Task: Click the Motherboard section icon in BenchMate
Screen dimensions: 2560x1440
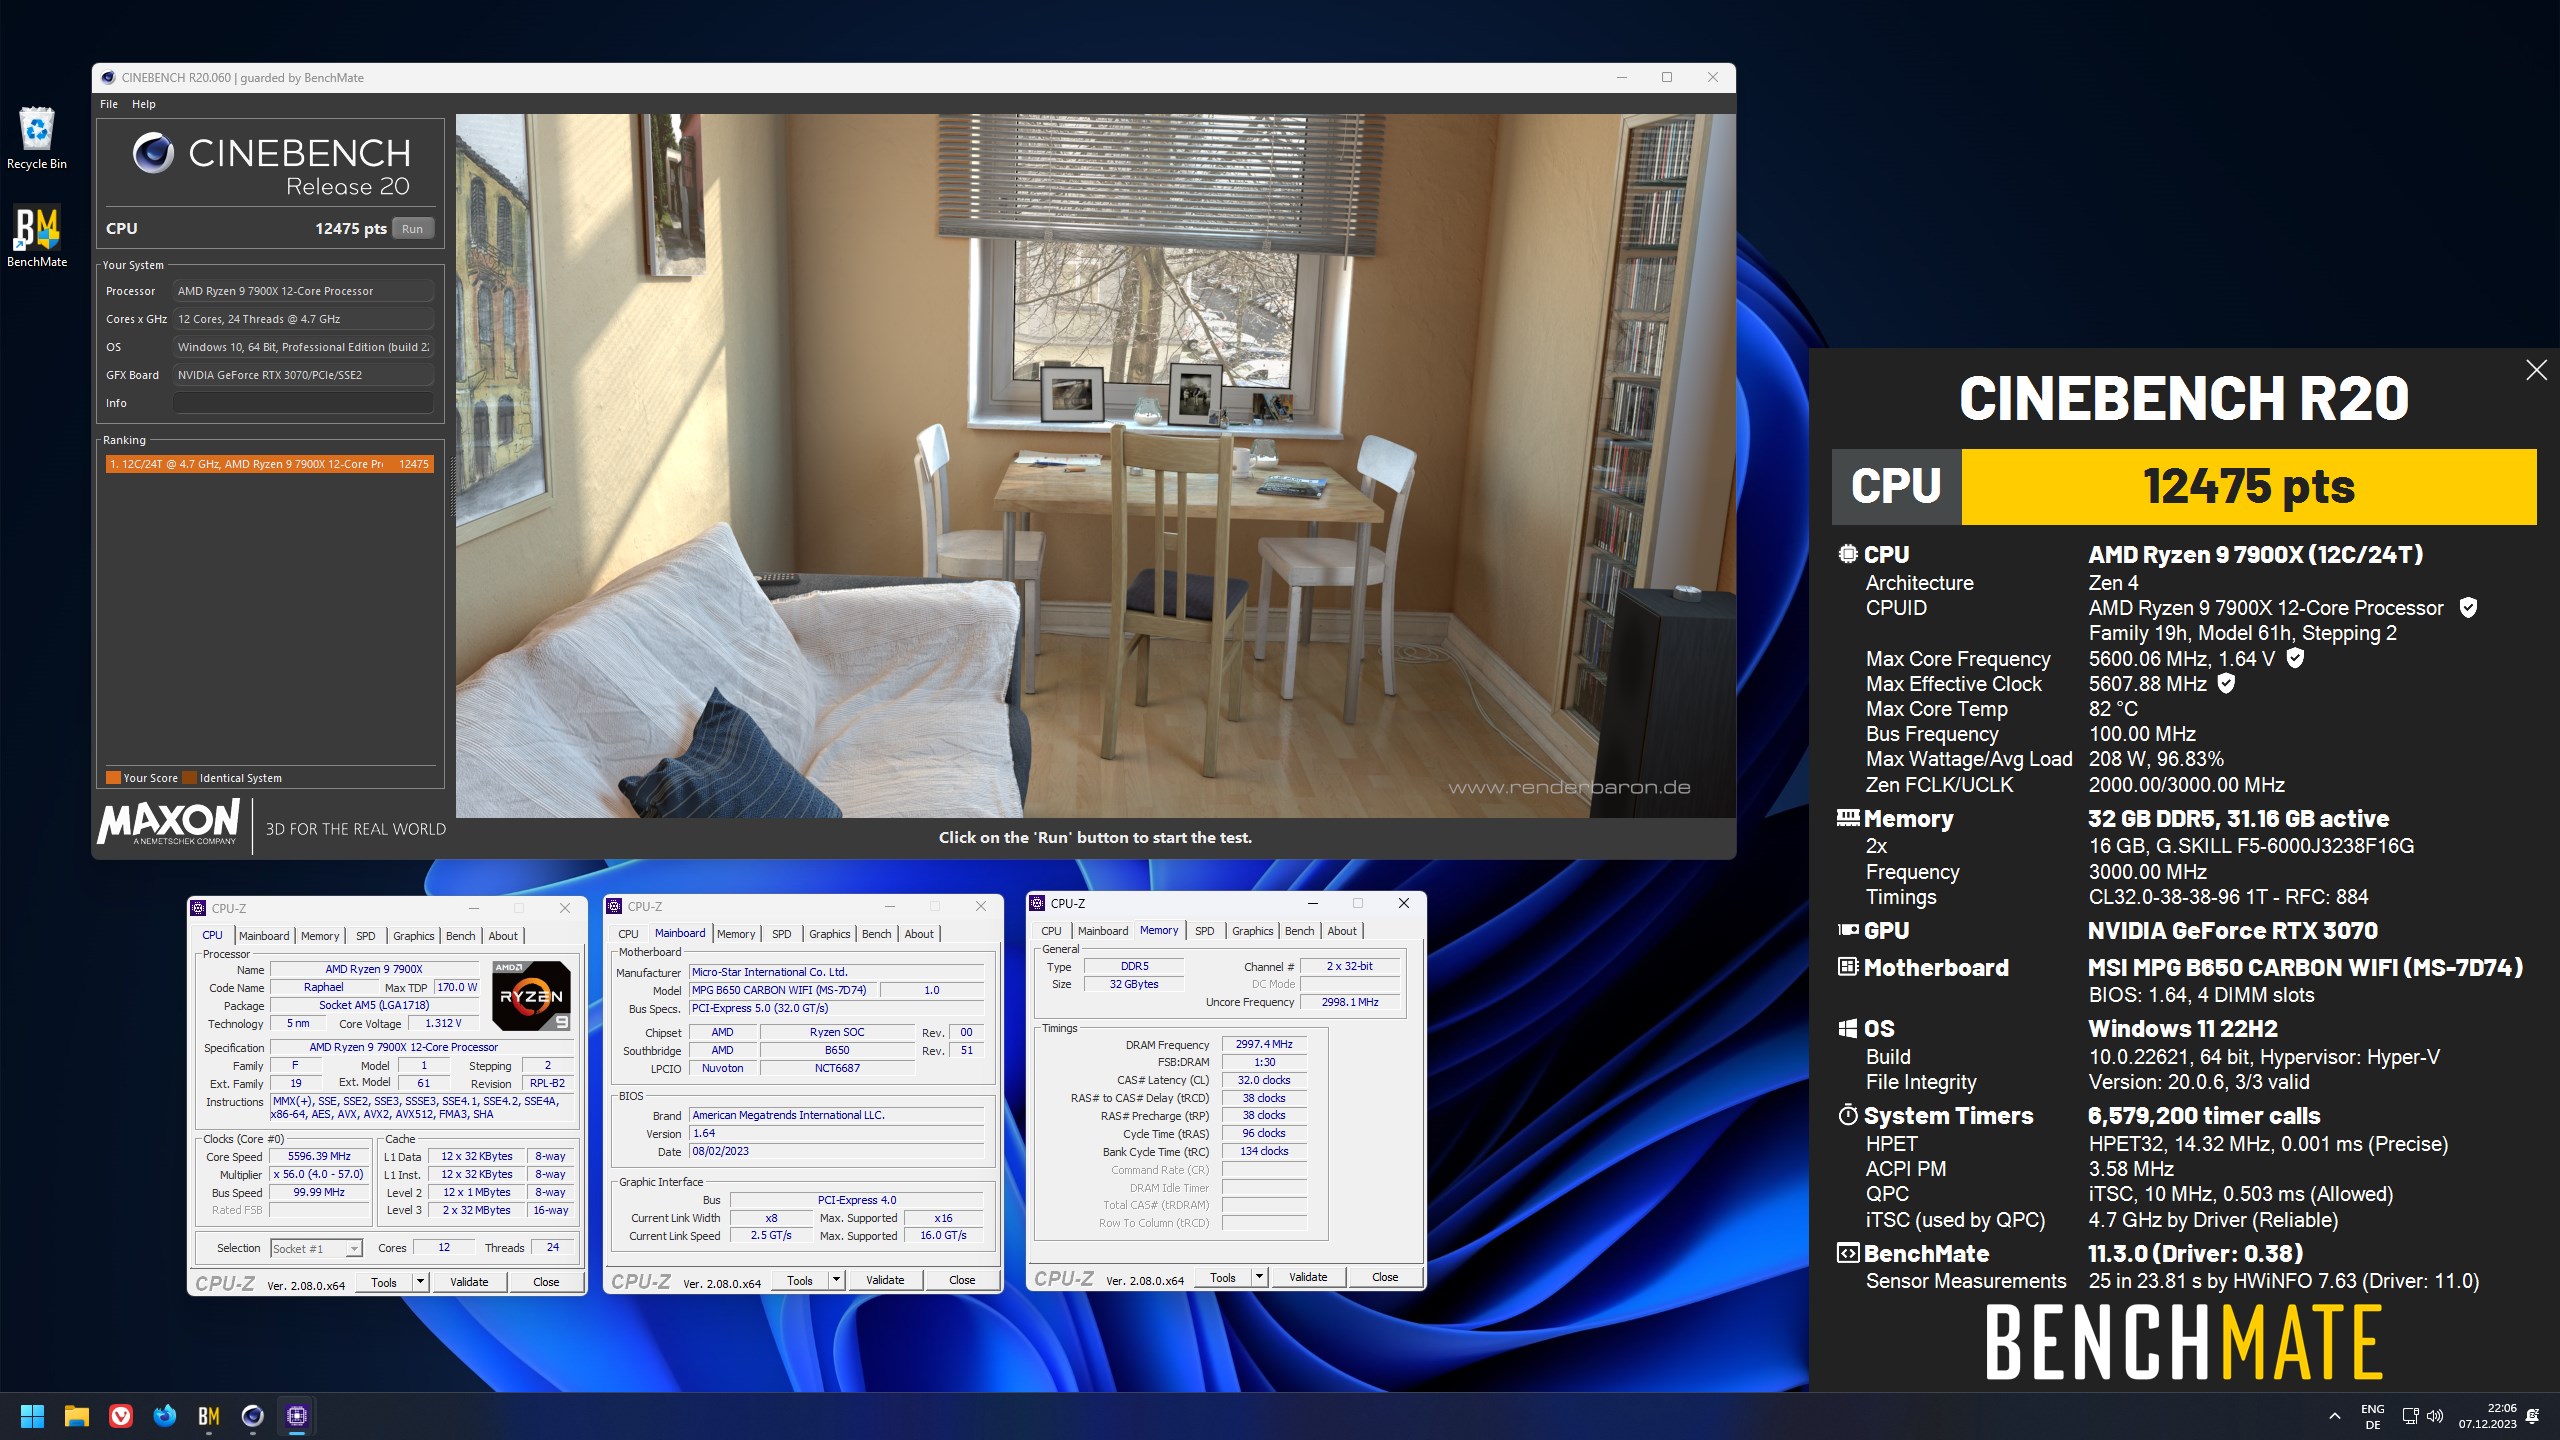Action: (x=1847, y=967)
